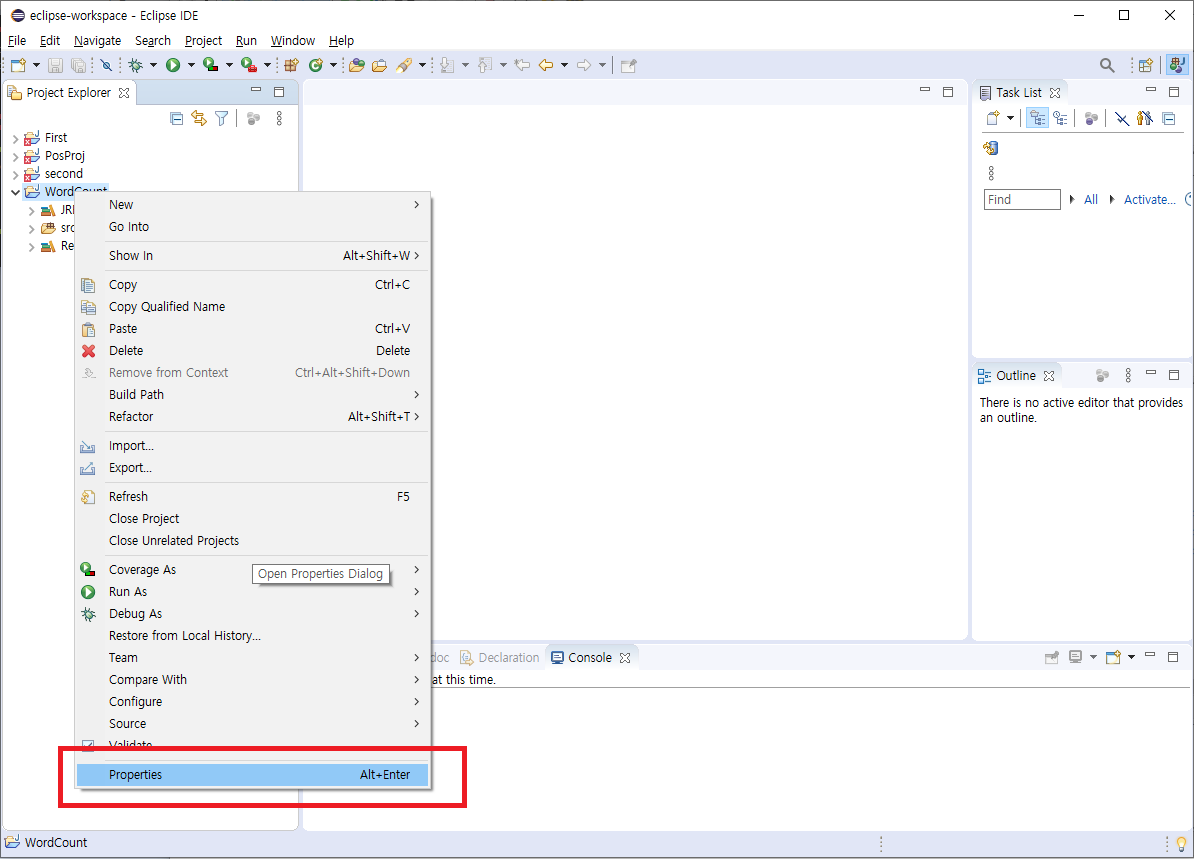
Task: Click the Run External Tools icon
Action: coord(248,65)
